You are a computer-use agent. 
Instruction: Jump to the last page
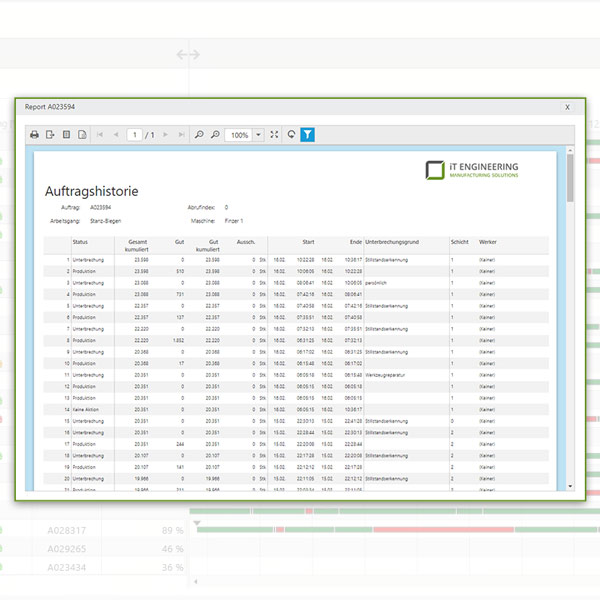click(181, 134)
